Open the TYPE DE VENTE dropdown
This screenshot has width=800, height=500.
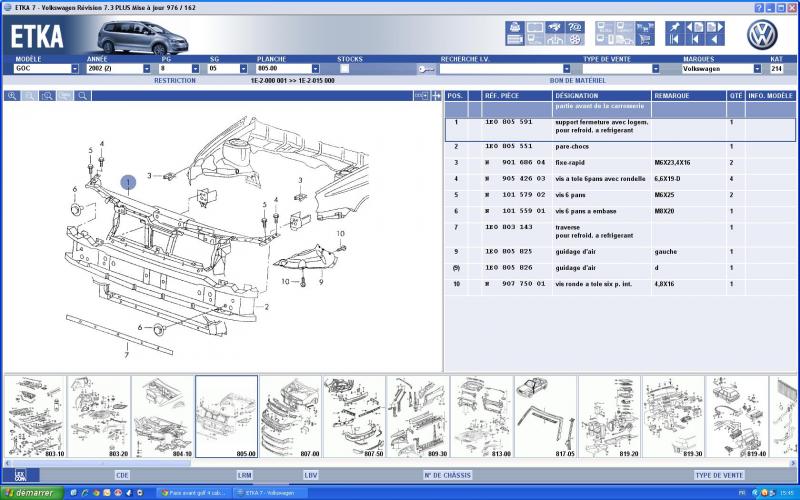tap(656, 68)
